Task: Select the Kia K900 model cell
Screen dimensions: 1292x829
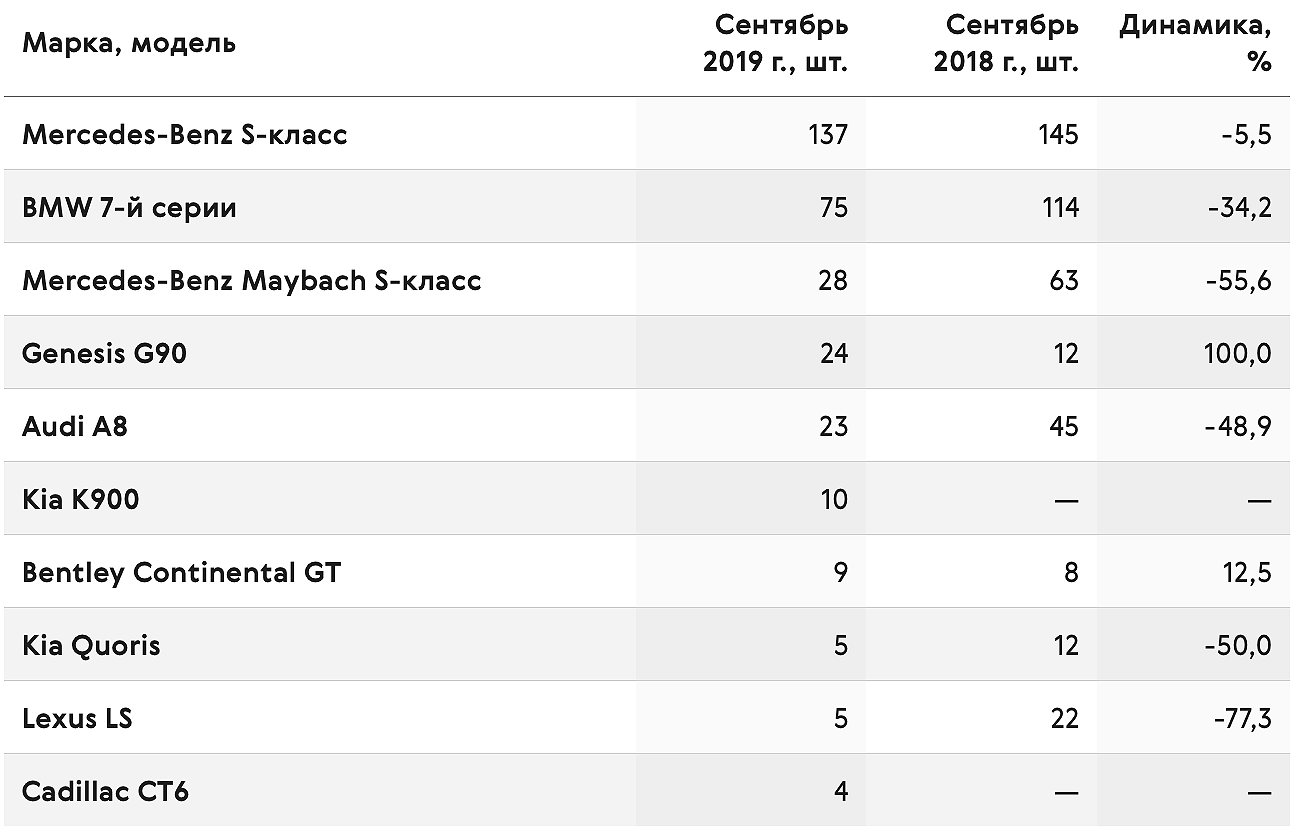Action: pyautogui.click(x=80, y=499)
